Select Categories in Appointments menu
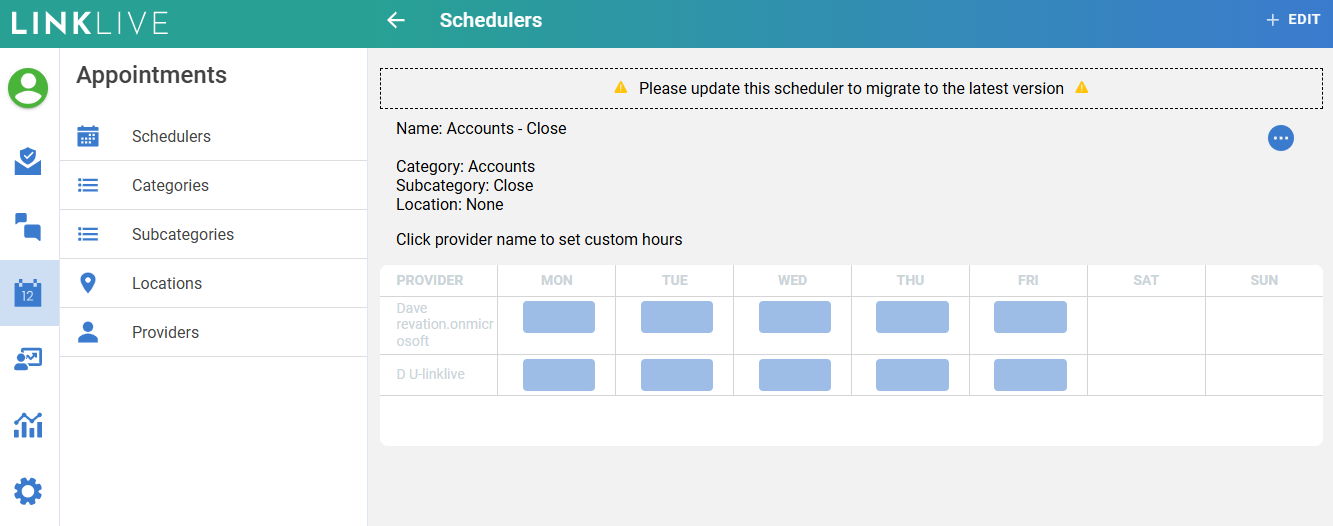Screen dimensions: 1333x526 click(x=170, y=186)
